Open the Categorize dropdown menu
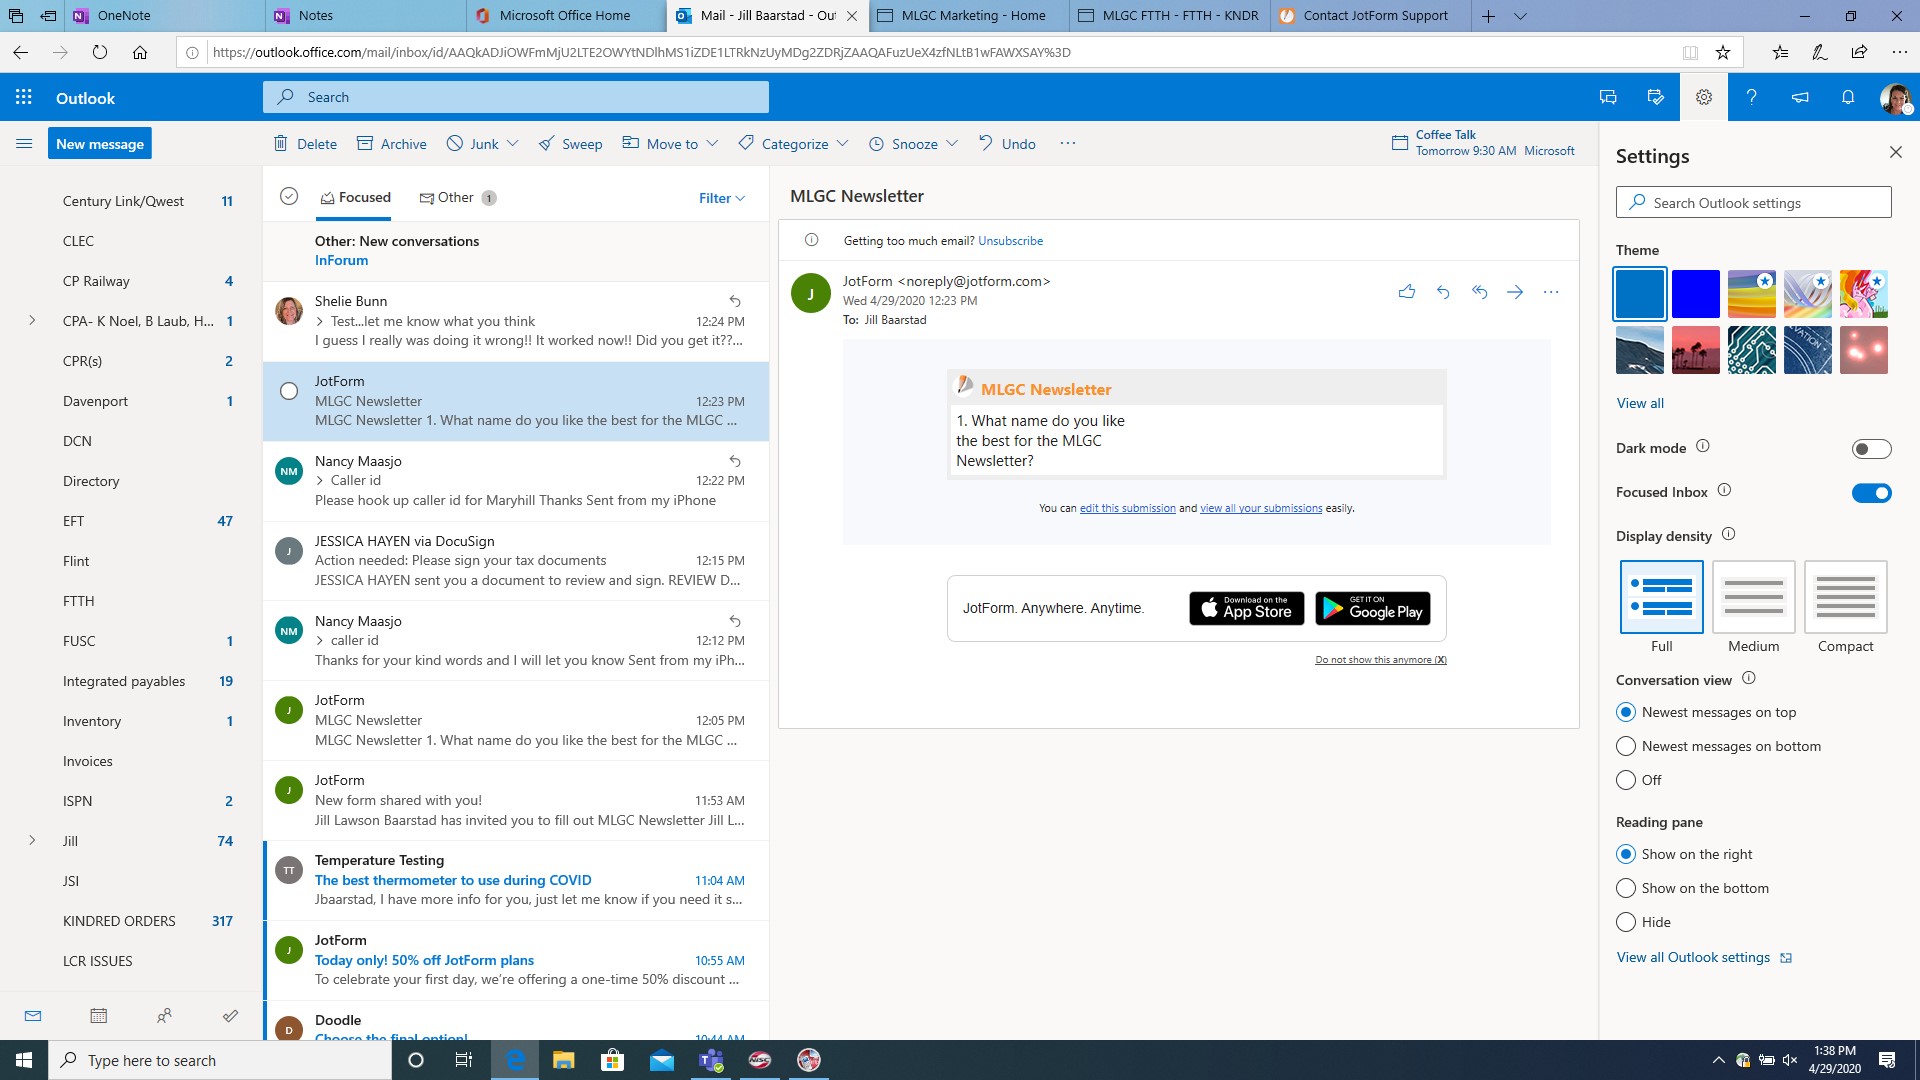The image size is (1920, 1080). (794, 144)
